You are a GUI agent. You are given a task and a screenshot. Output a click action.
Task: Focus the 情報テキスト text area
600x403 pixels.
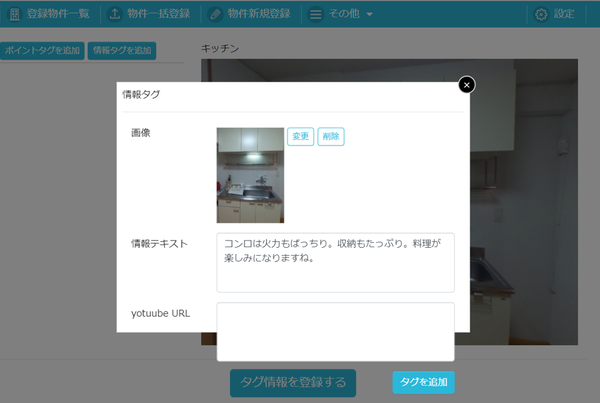335,262
